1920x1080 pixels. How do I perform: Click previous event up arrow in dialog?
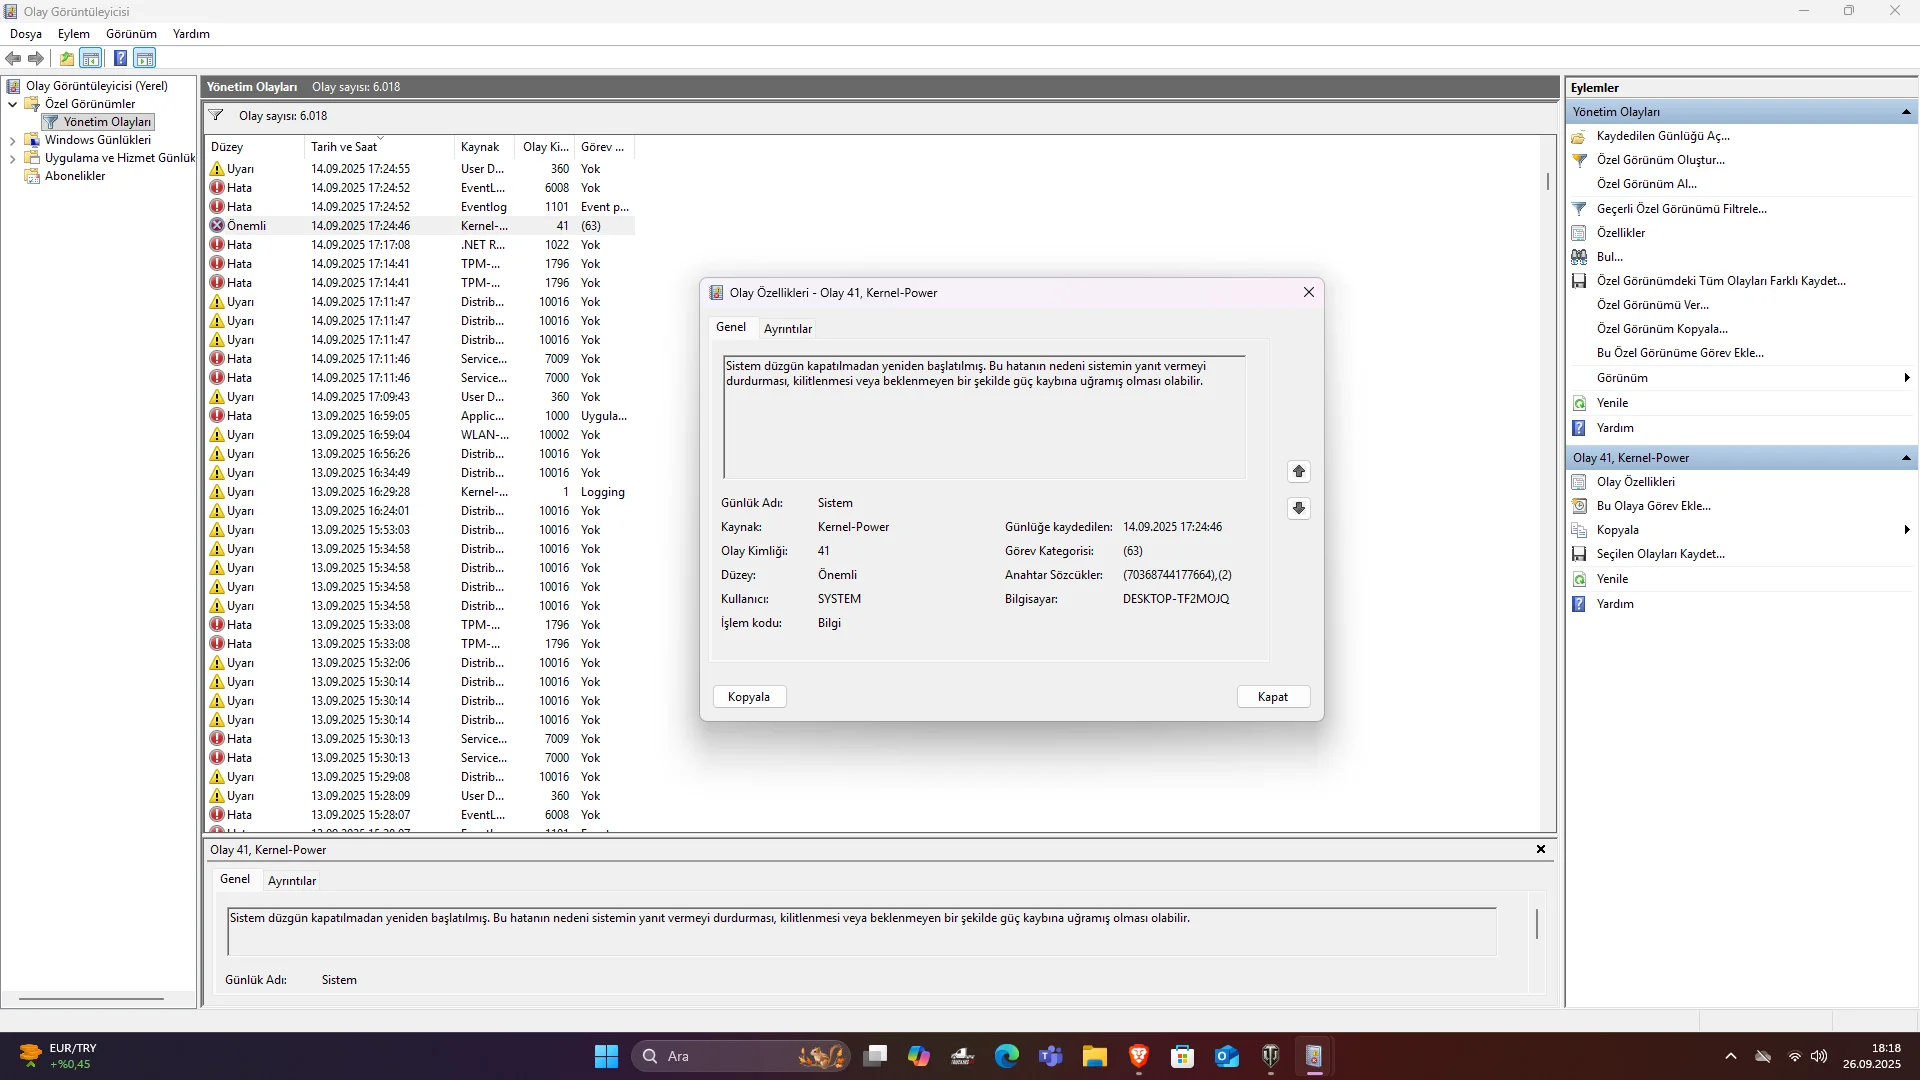tap(1298, 471)
